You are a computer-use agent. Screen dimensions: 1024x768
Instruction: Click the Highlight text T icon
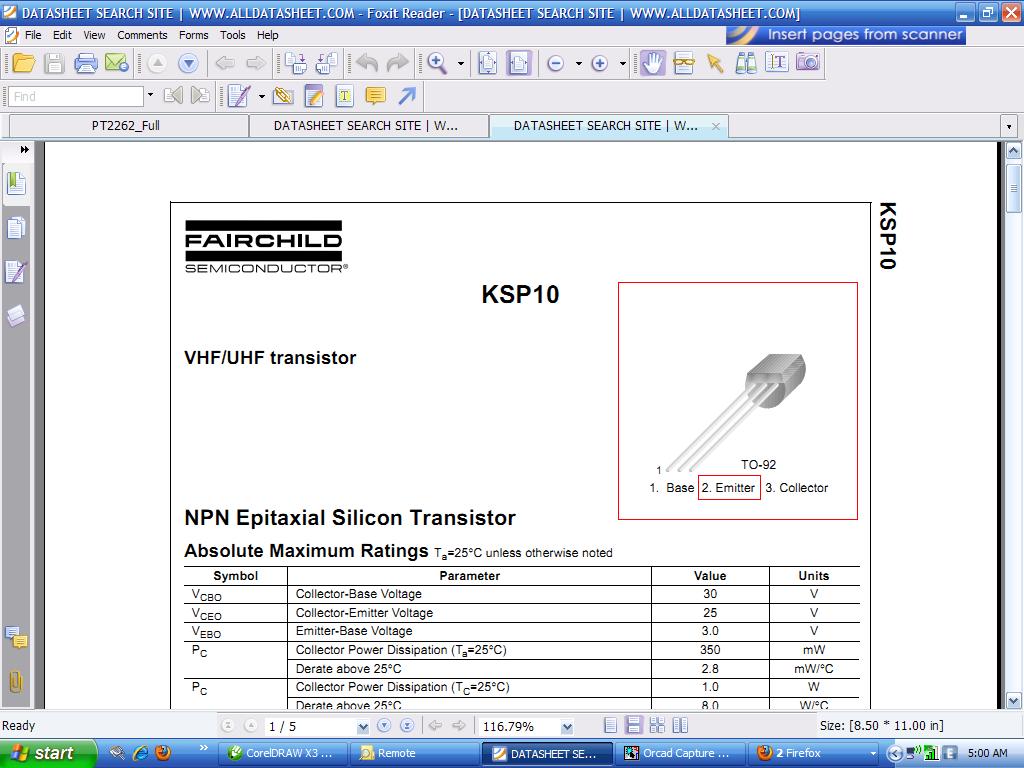point(344,97)
